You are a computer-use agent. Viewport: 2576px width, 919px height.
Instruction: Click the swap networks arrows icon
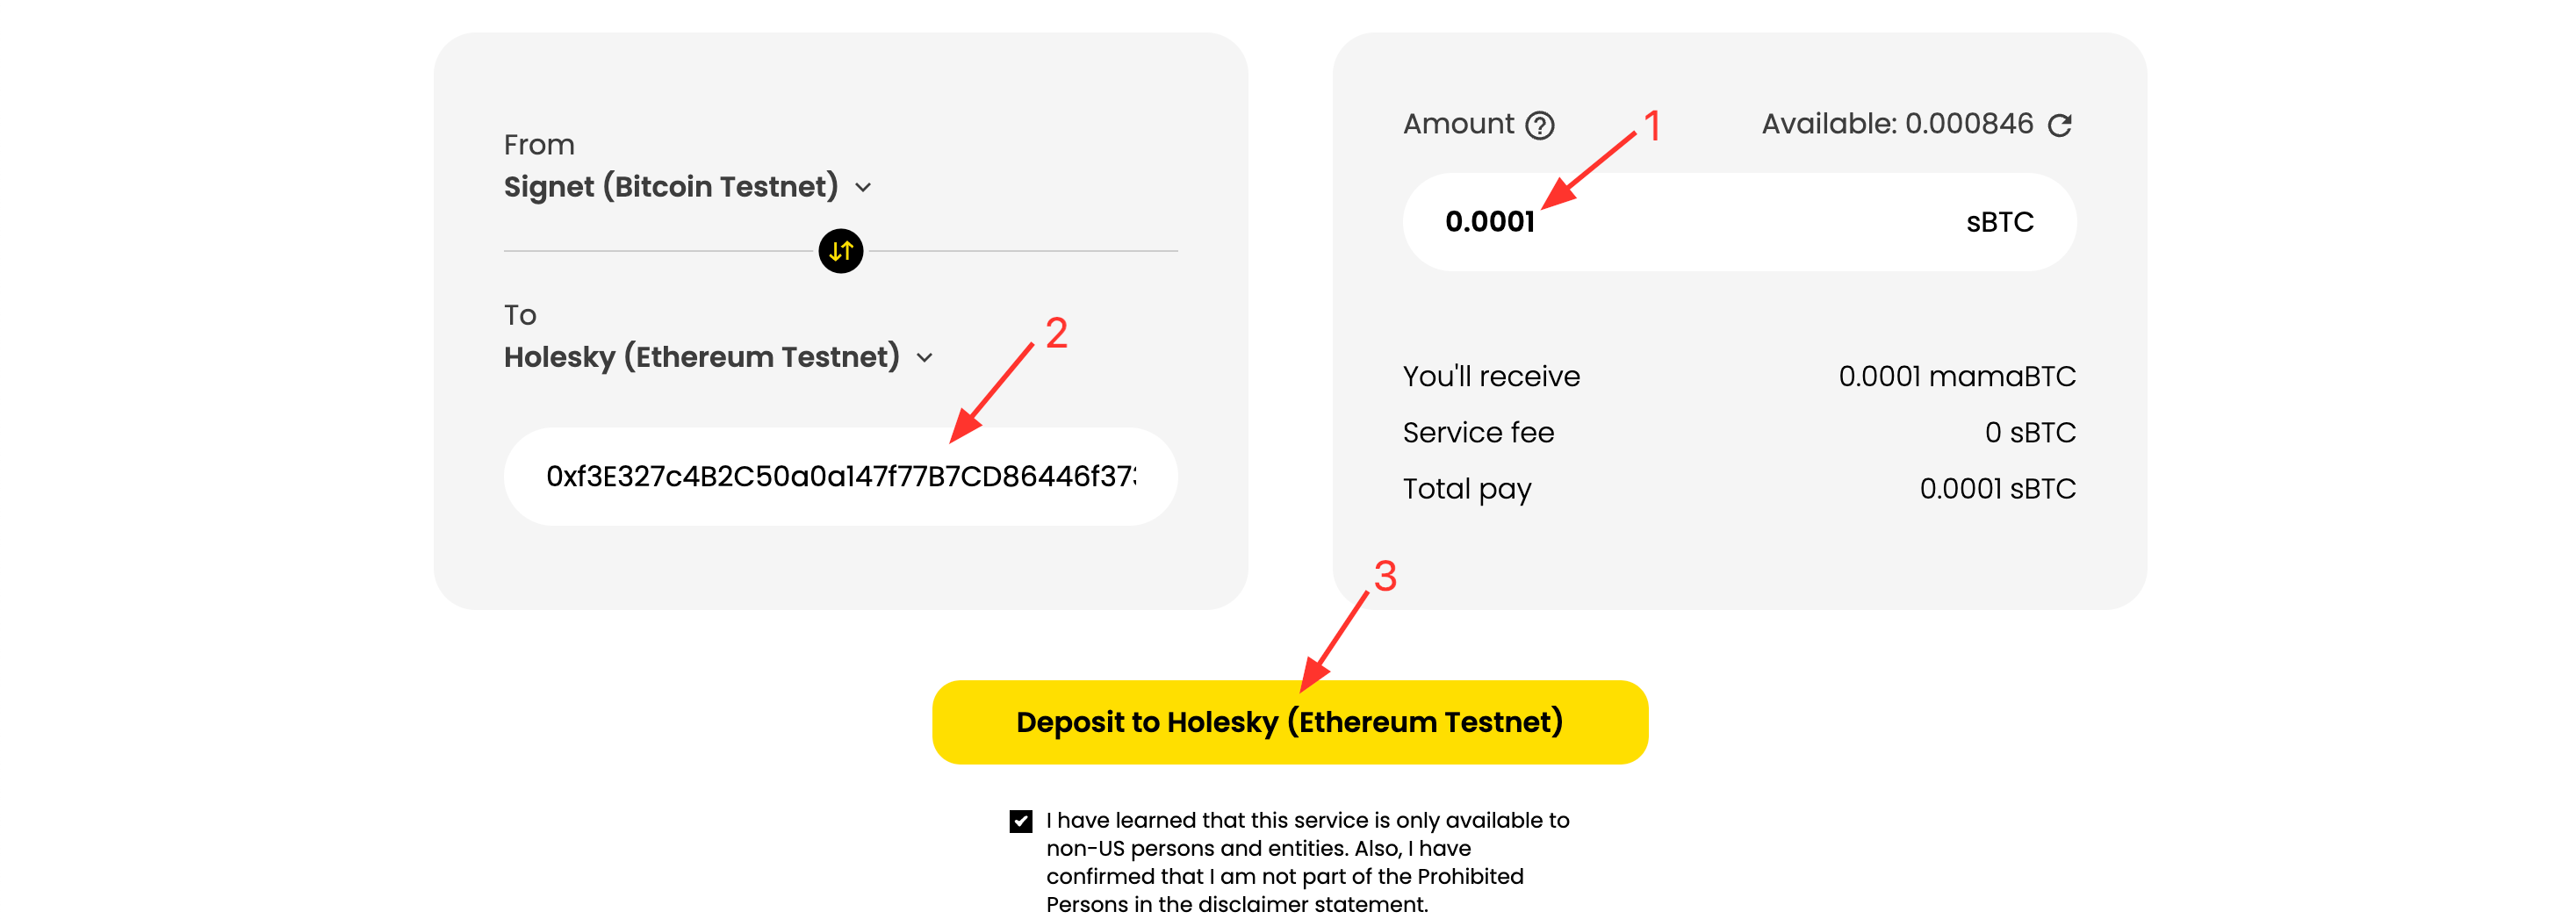(840, 251)
